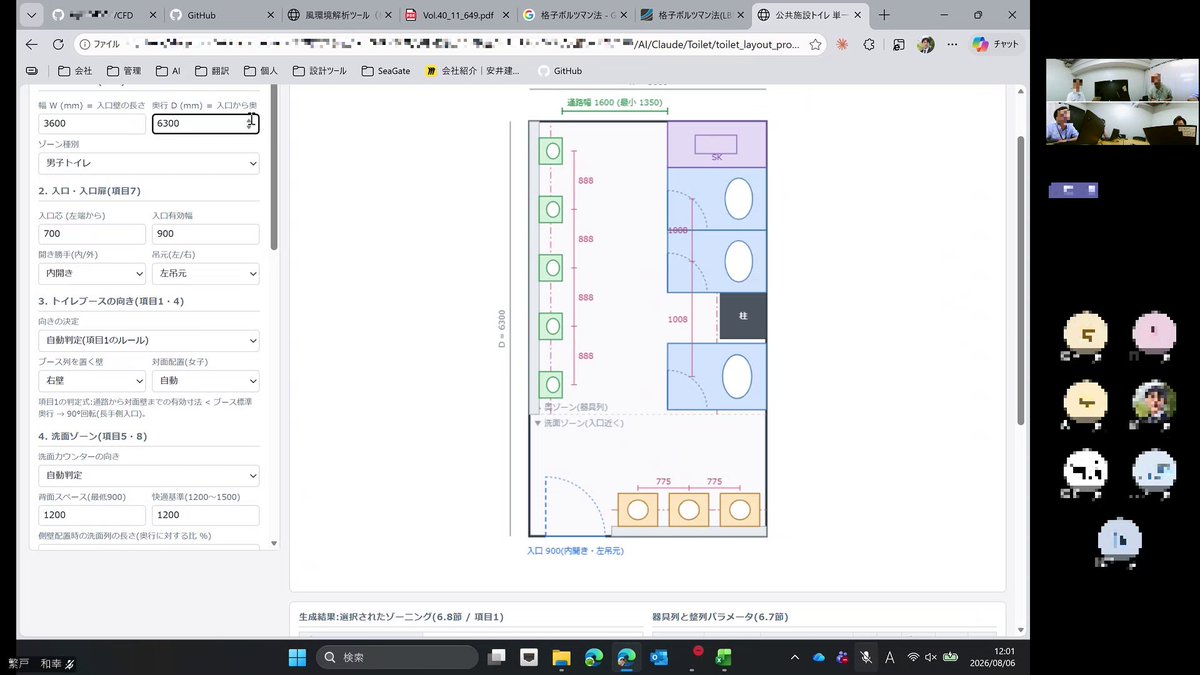The height and width of the screenshot is (675, 1200).
Task: Open the GitHub bookmark in bookmarks bar
Action: [x=560, y=71]
